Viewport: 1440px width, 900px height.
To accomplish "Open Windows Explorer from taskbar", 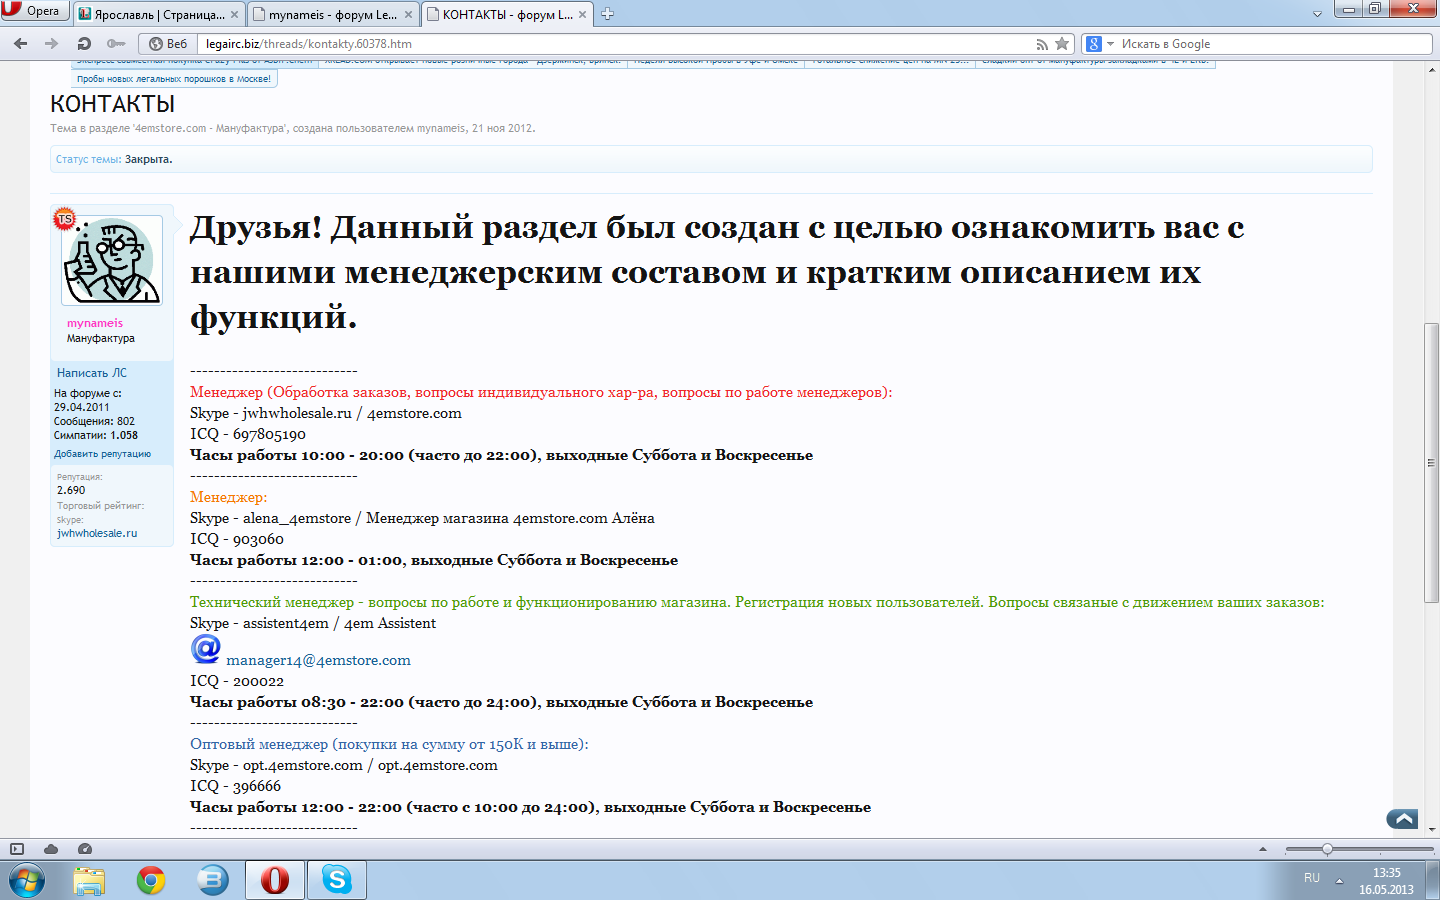I will coord(89,881).
